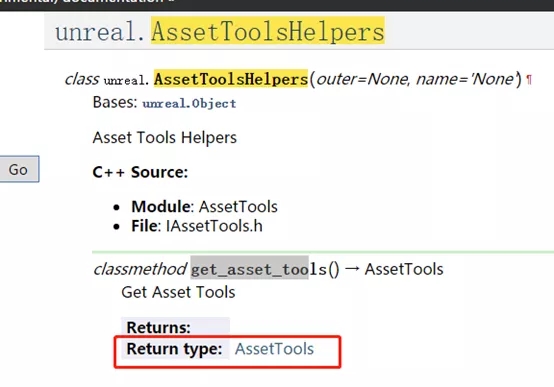Click the Go search button
This screenshot has width=554, height=387.
point(19,169)
